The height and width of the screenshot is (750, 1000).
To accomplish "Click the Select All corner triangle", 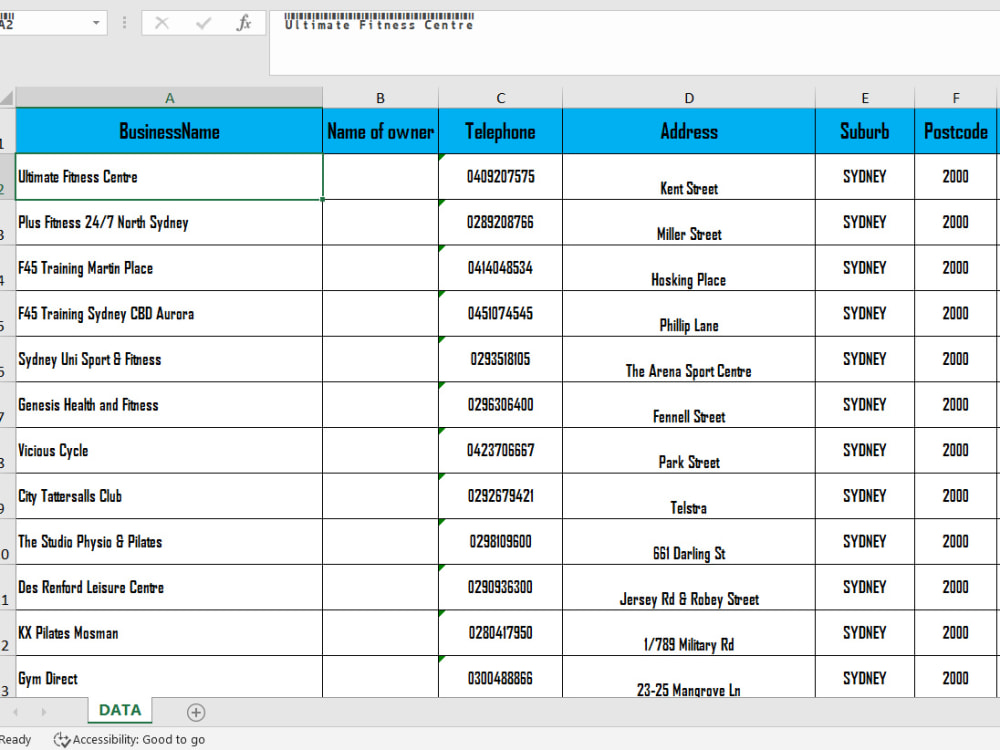I will coord(7,98).
